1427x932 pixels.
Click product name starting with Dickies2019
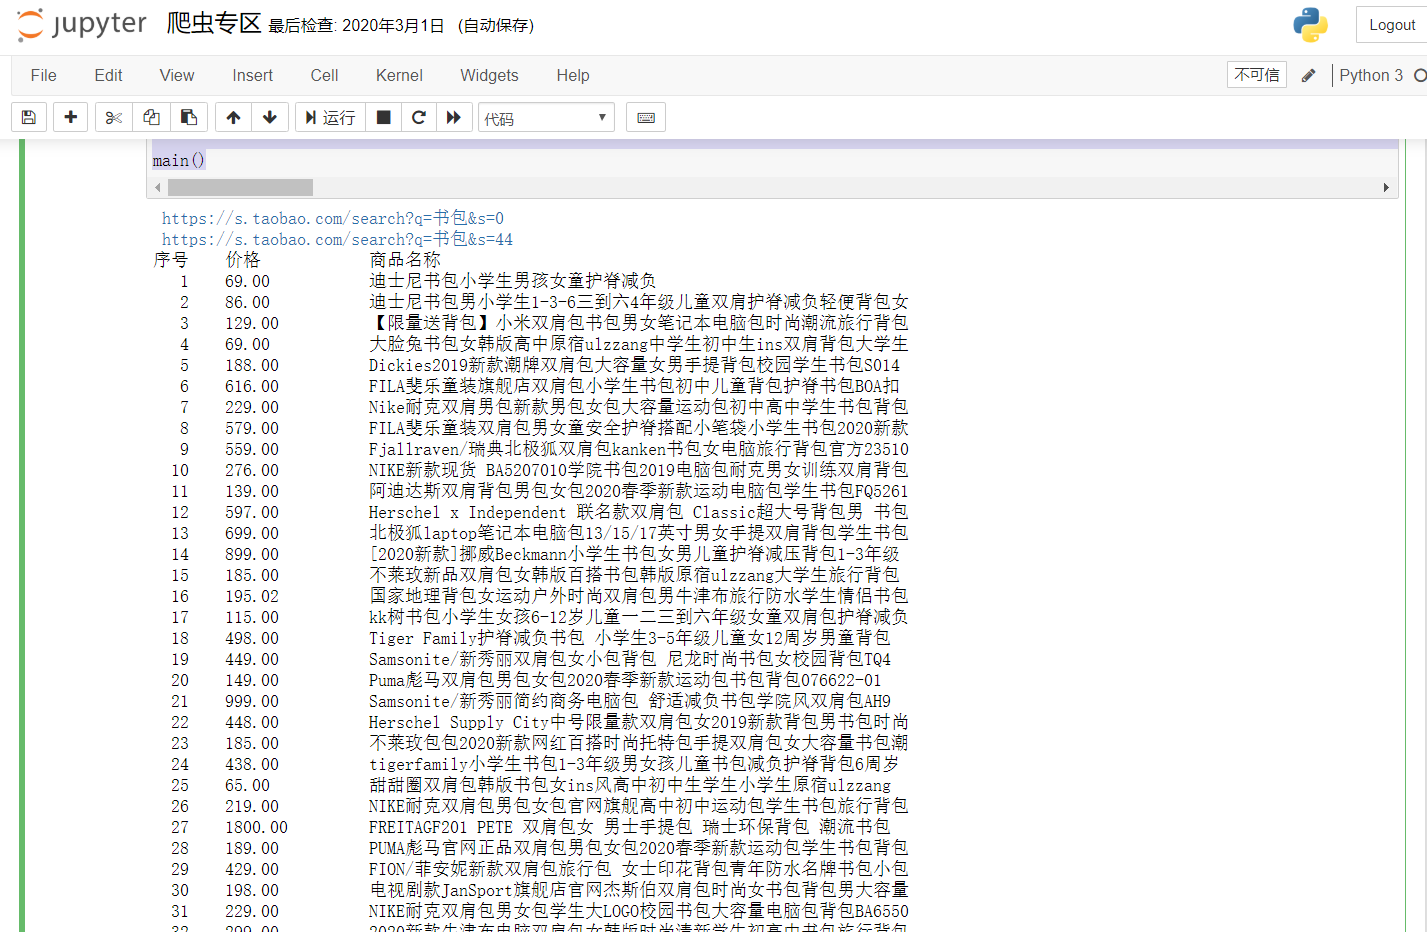click(x=634, y=365)
